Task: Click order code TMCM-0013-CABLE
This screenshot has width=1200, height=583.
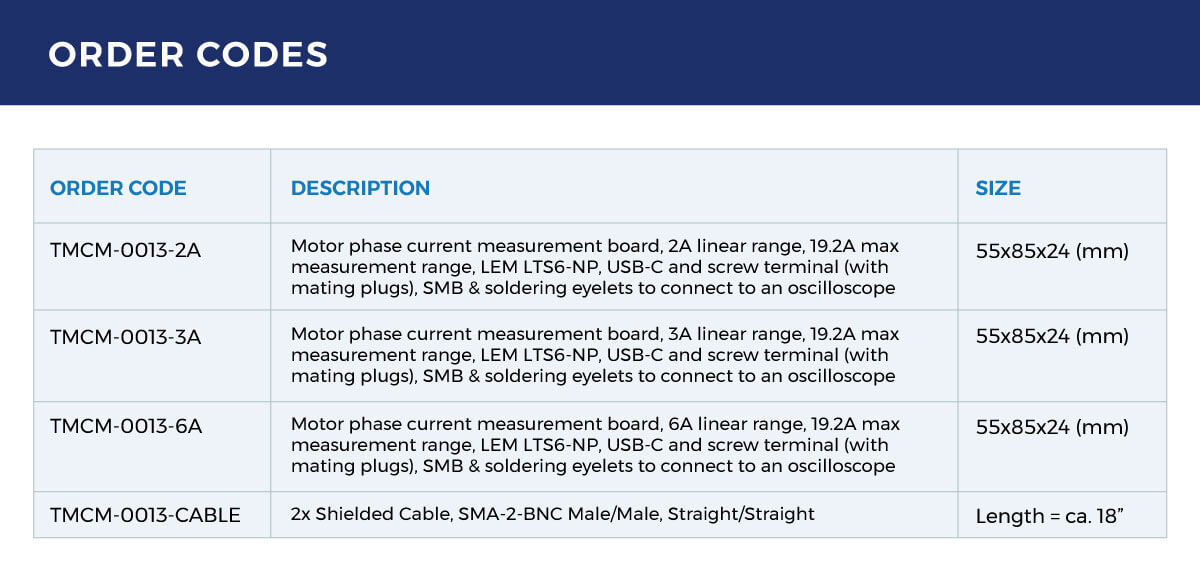Action: [x=145, y=516]
